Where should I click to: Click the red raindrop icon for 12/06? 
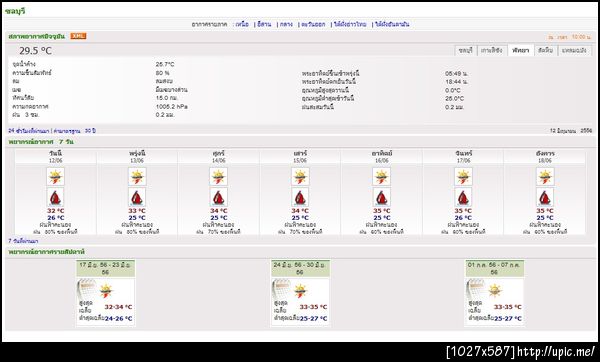(55, 197)
